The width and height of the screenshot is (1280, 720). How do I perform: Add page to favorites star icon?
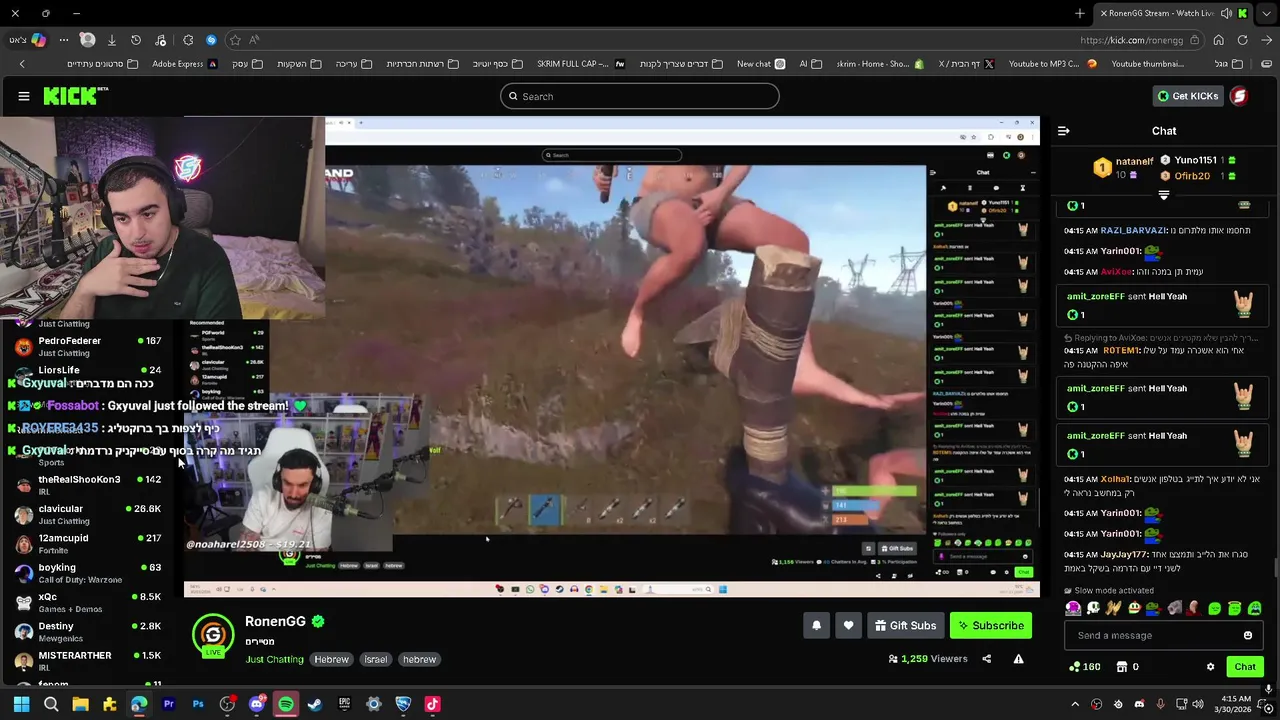click(235, 40)
